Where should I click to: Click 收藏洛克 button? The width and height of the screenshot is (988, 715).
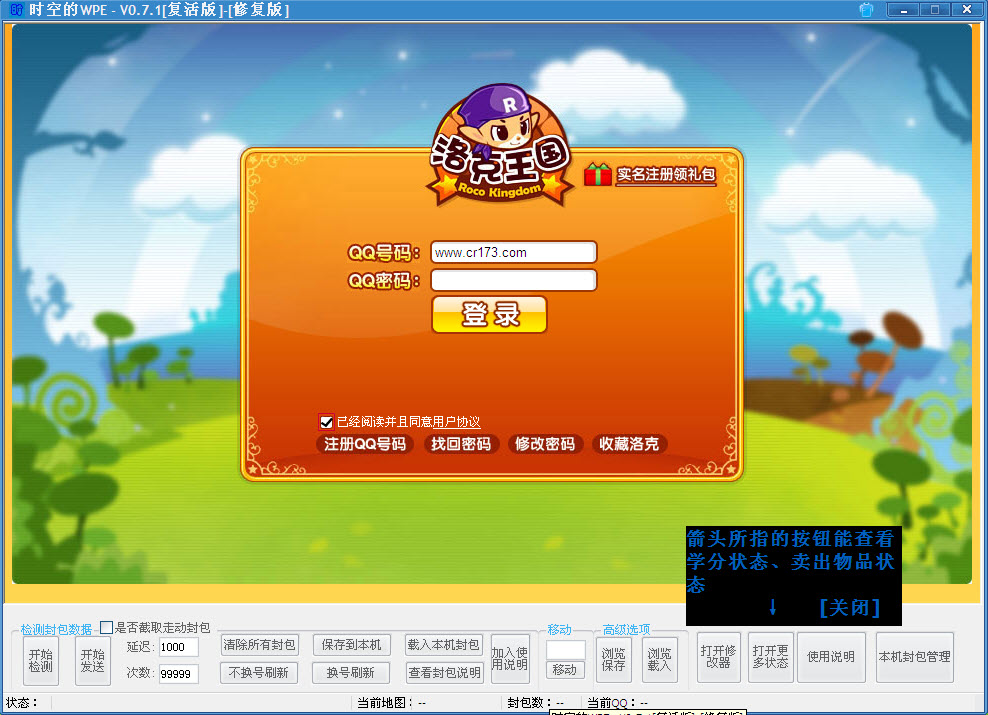tap(628, 444)
